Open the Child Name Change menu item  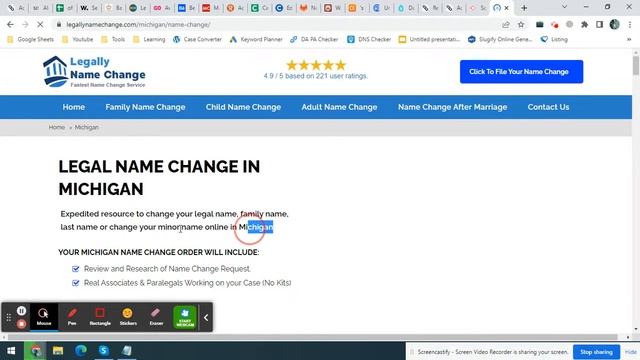coord(243,107)
